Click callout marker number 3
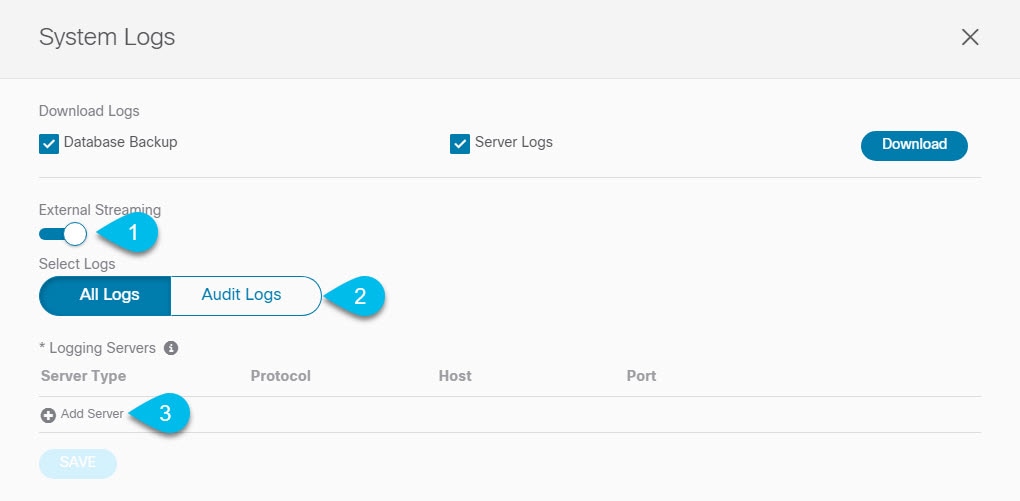The image size is (1020, 501). [159, 413]
